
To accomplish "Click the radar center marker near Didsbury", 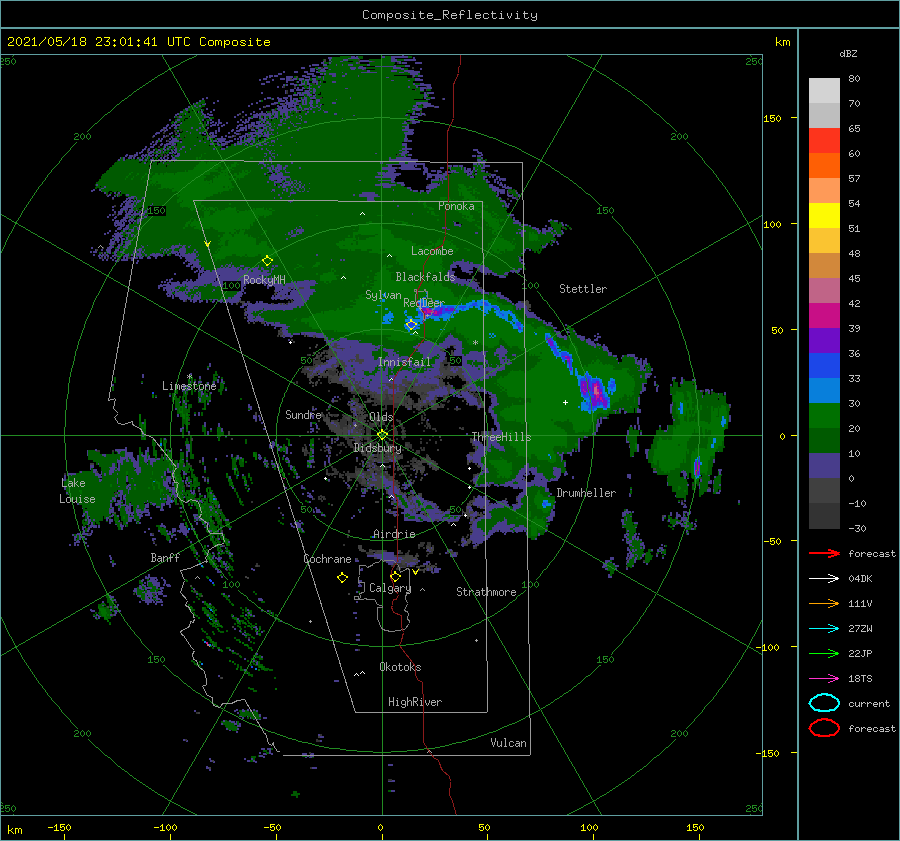I will click(x=382, y=435).
